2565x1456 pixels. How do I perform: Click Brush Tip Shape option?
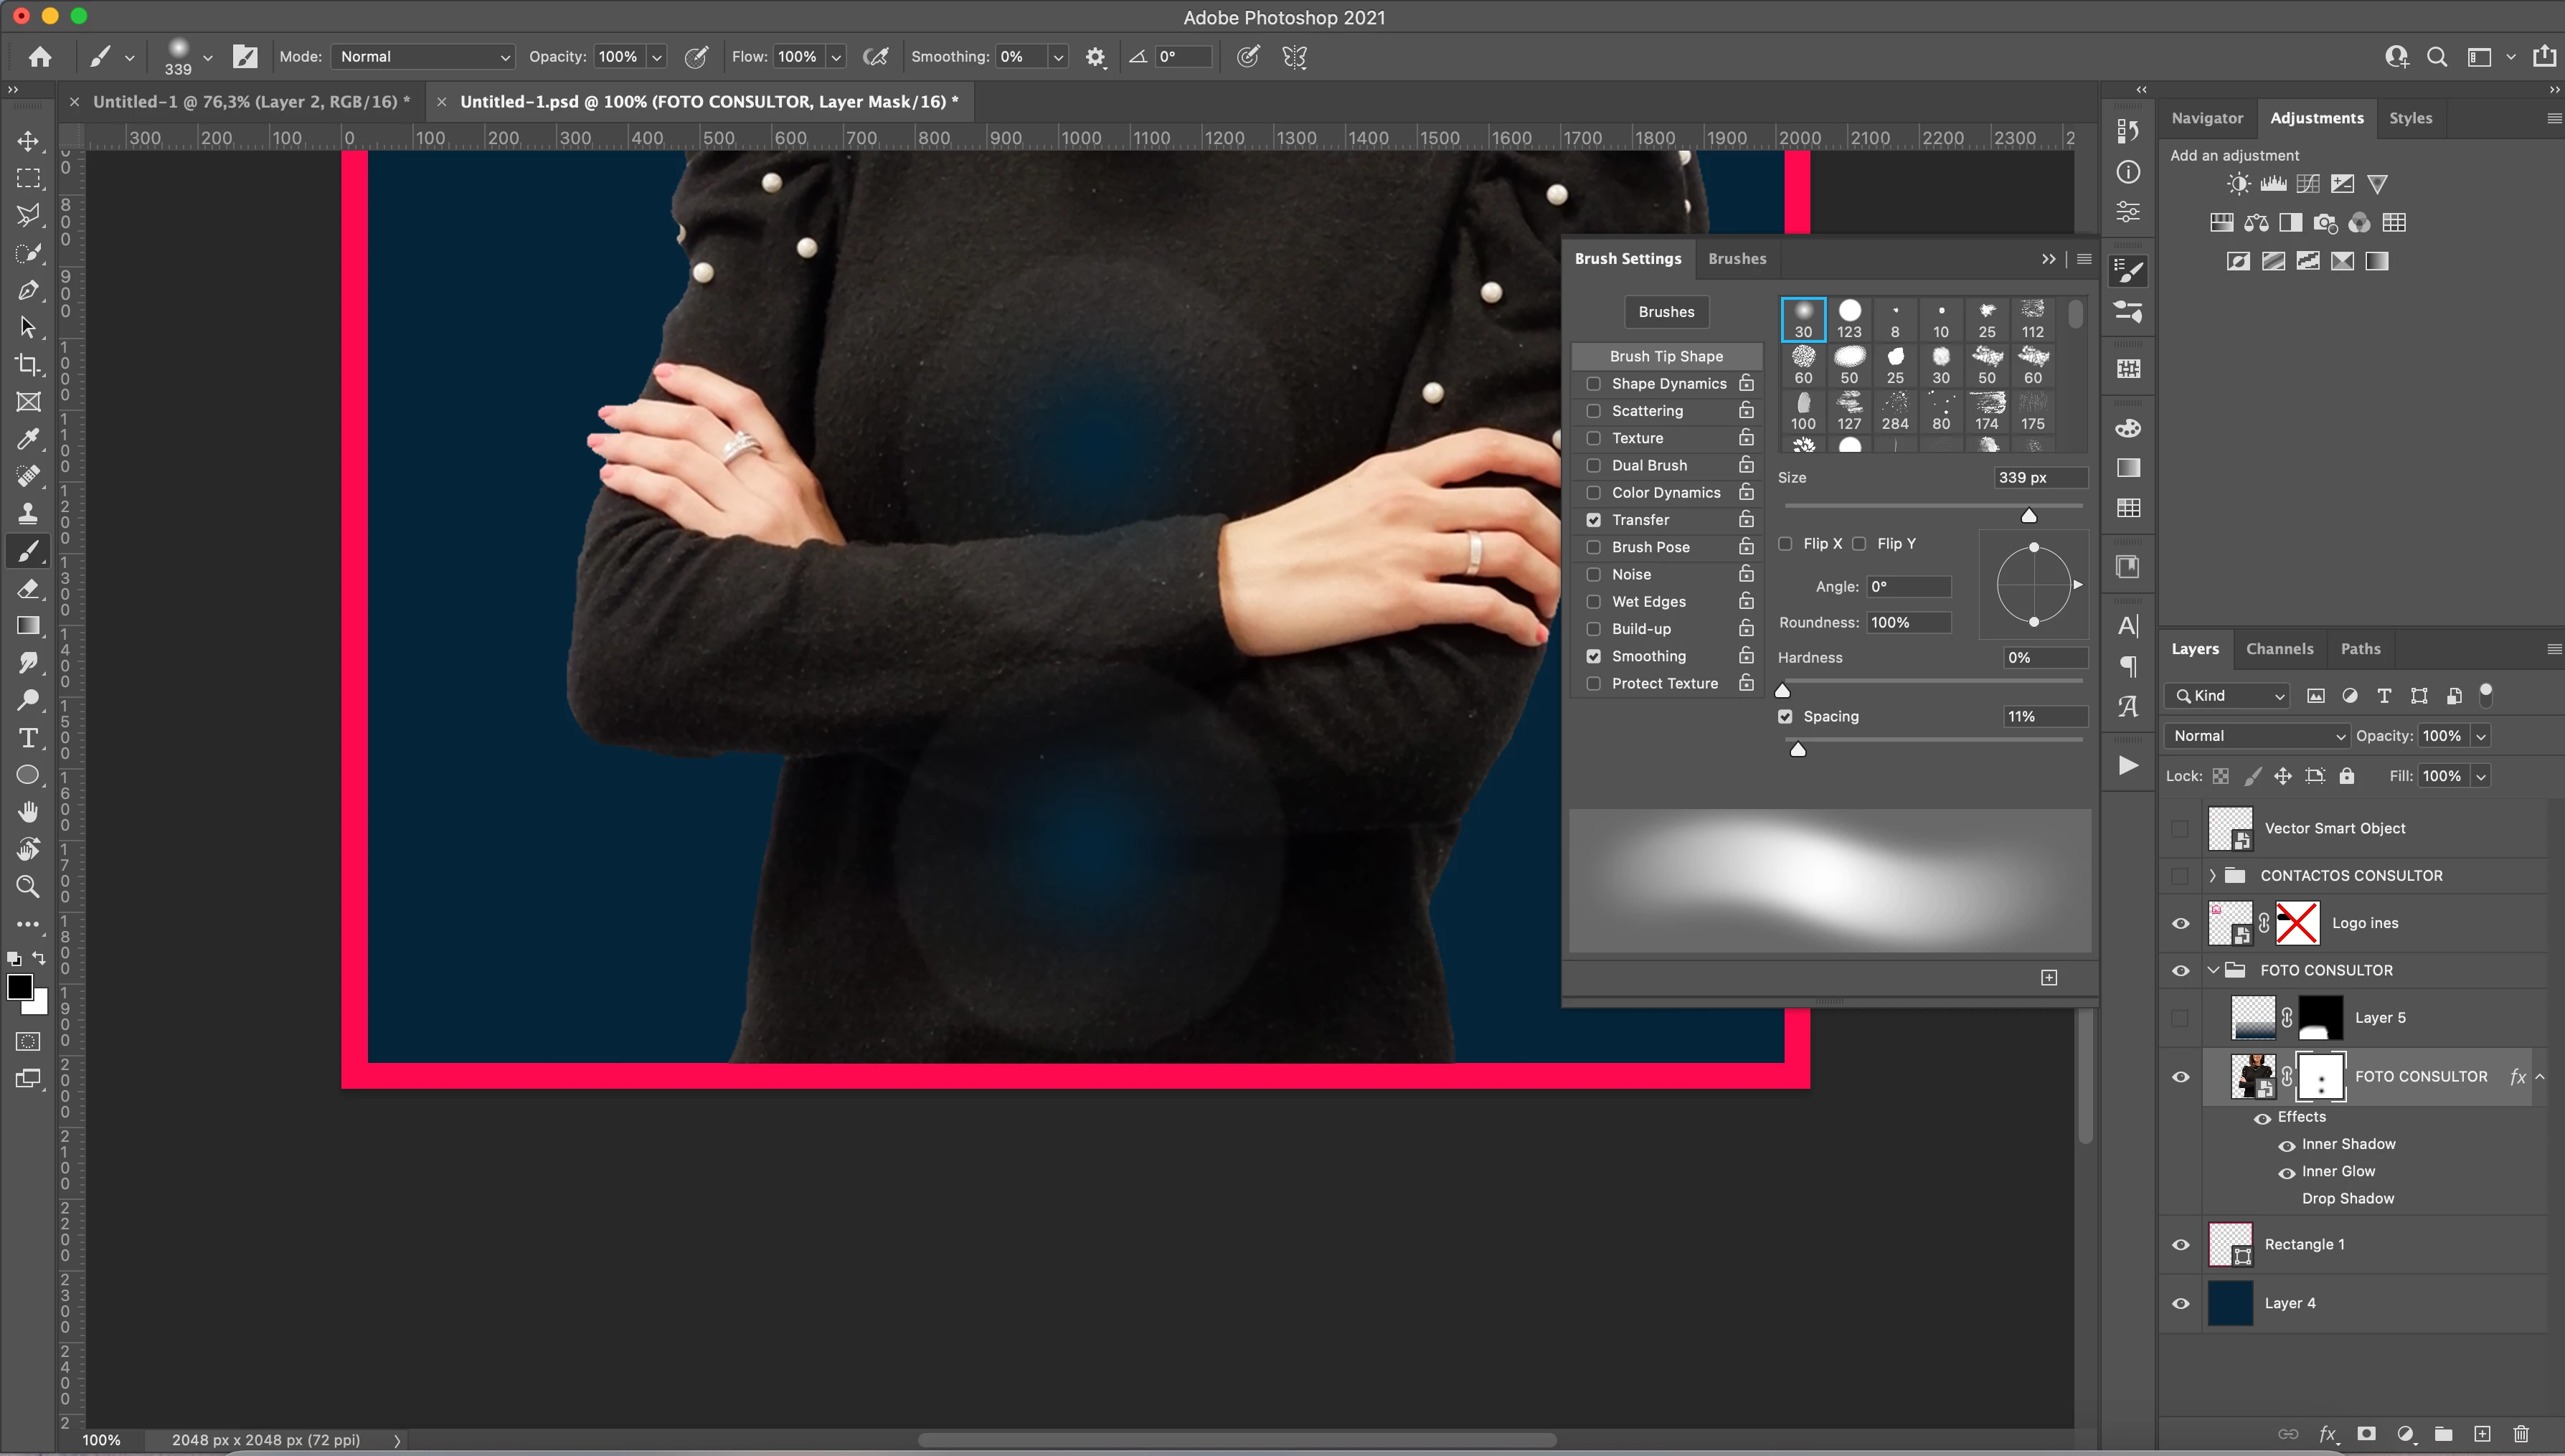click(1666, 356)
